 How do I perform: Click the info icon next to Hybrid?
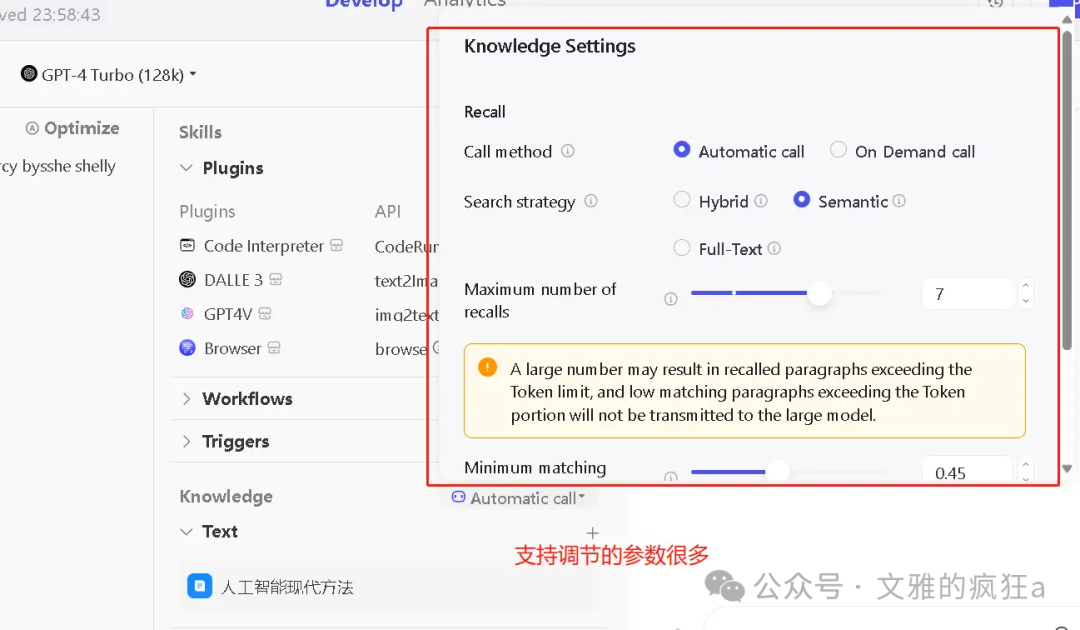(760, 200)
